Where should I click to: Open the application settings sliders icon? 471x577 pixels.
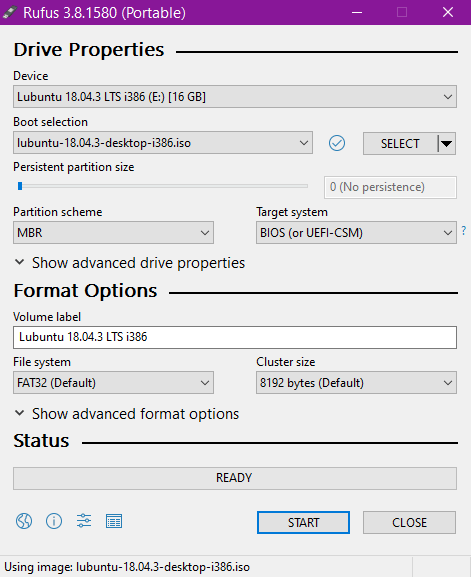pos(84,521)
